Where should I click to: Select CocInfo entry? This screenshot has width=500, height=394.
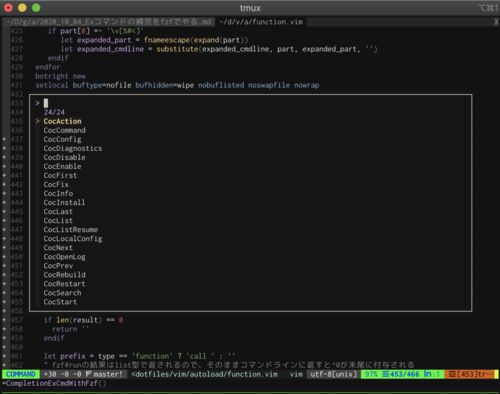(58, 193)
